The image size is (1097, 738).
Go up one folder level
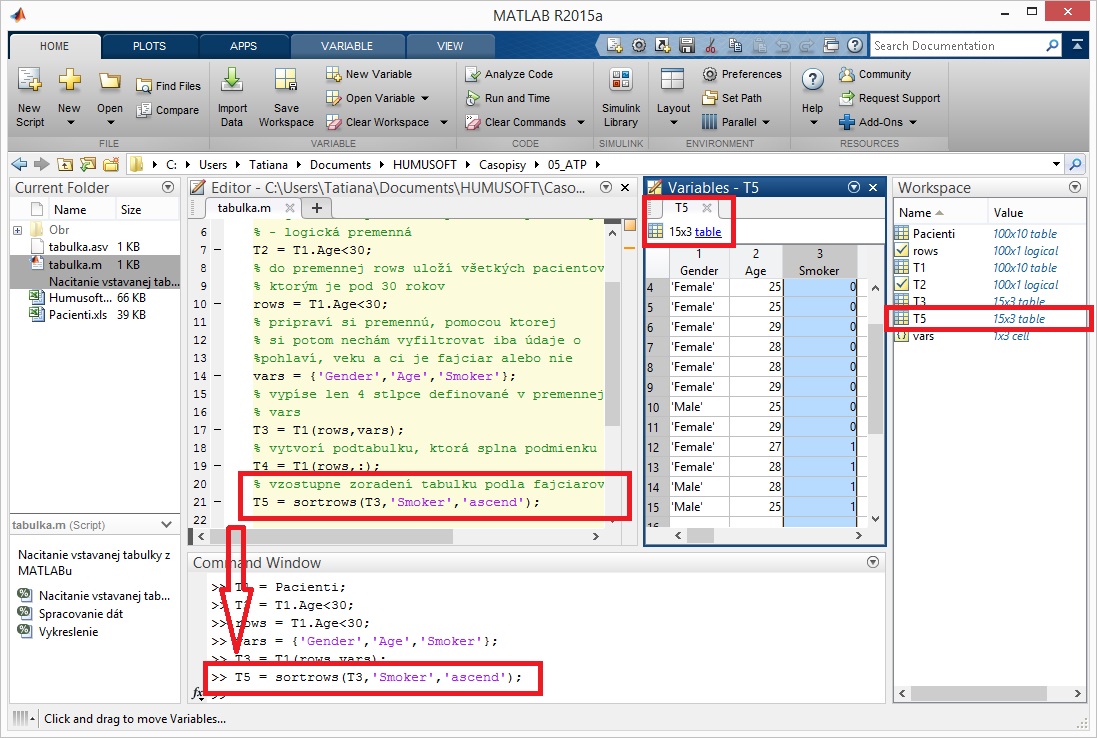click(x=65, y=164)
